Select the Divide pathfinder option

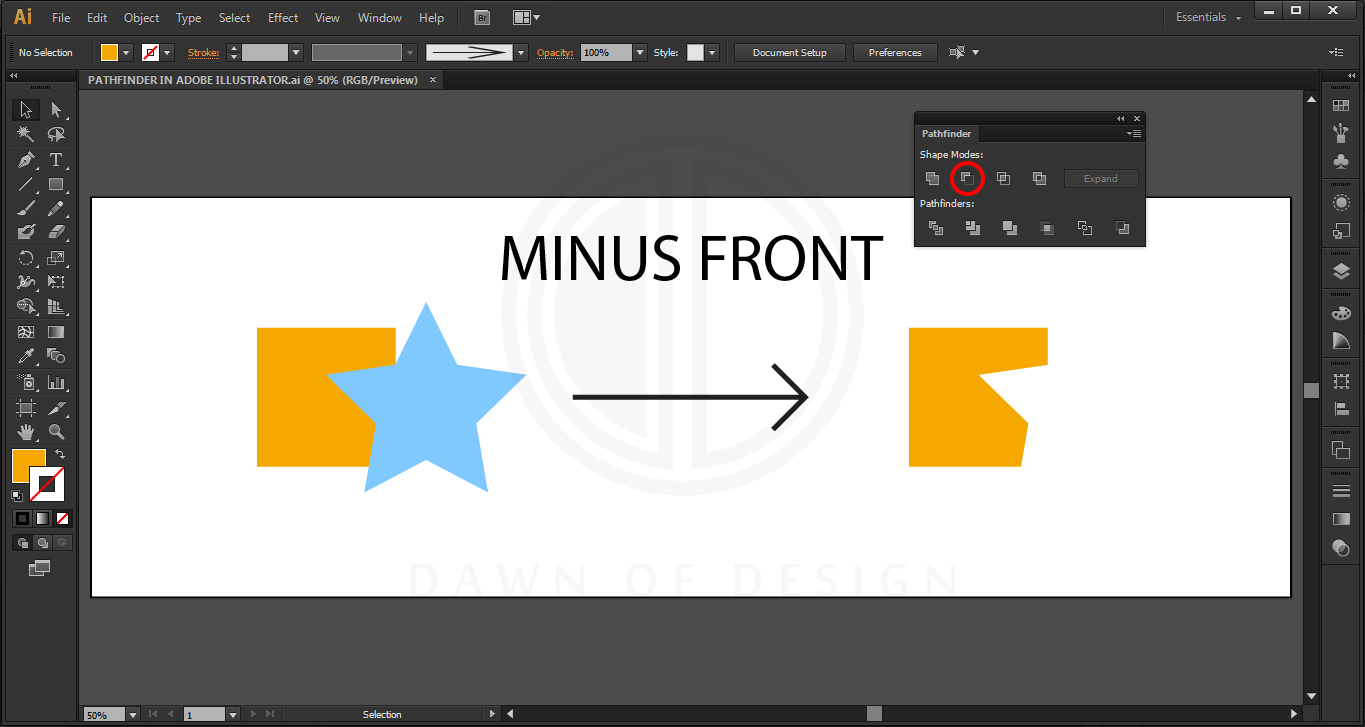pos(936,228)
